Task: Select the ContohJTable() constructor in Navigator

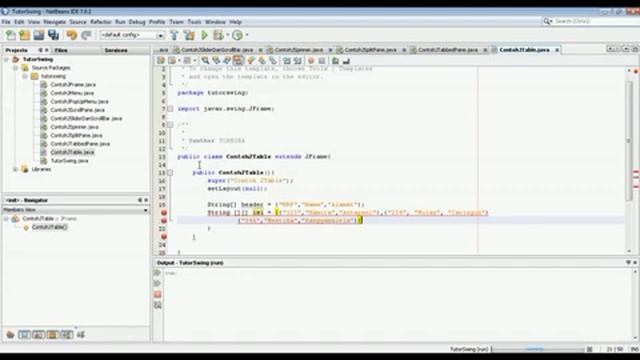Action: (x=49, y=227)
